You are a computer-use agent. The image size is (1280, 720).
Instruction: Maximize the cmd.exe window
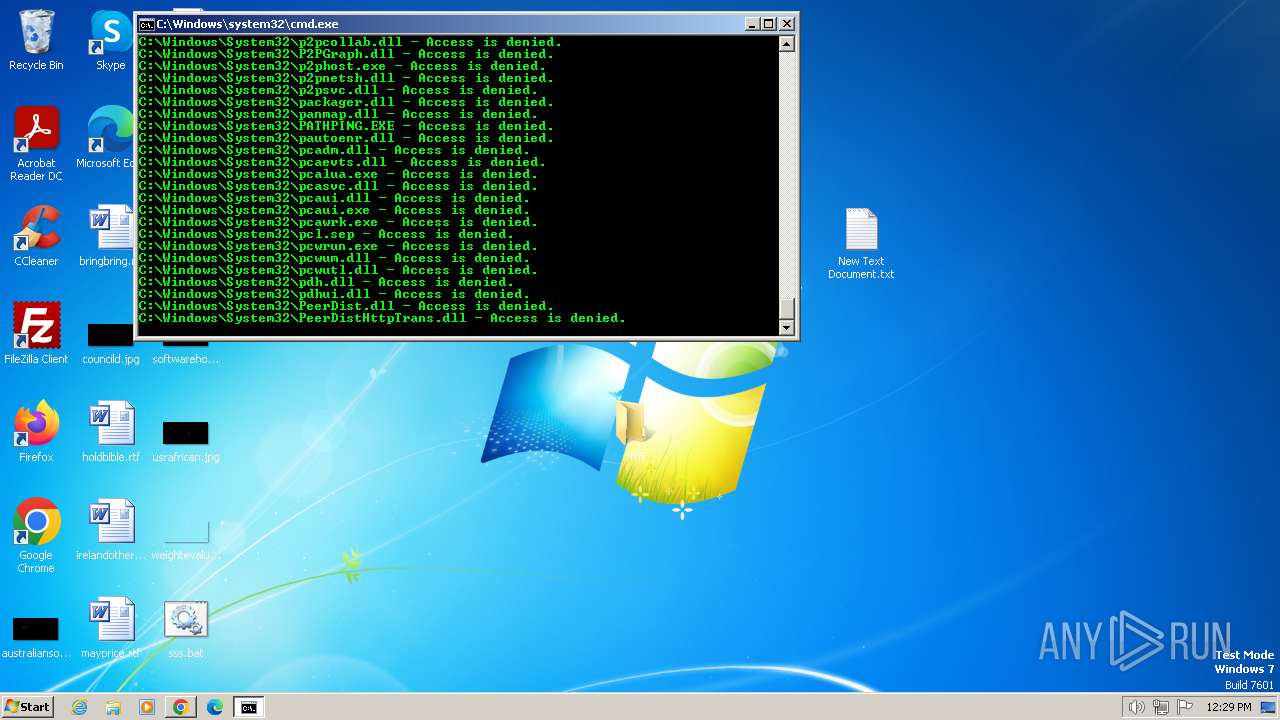point(769,23)
